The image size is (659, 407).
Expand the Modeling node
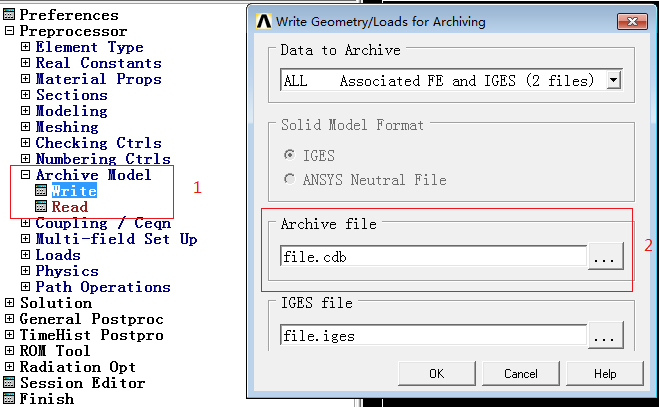pos(26,111)
